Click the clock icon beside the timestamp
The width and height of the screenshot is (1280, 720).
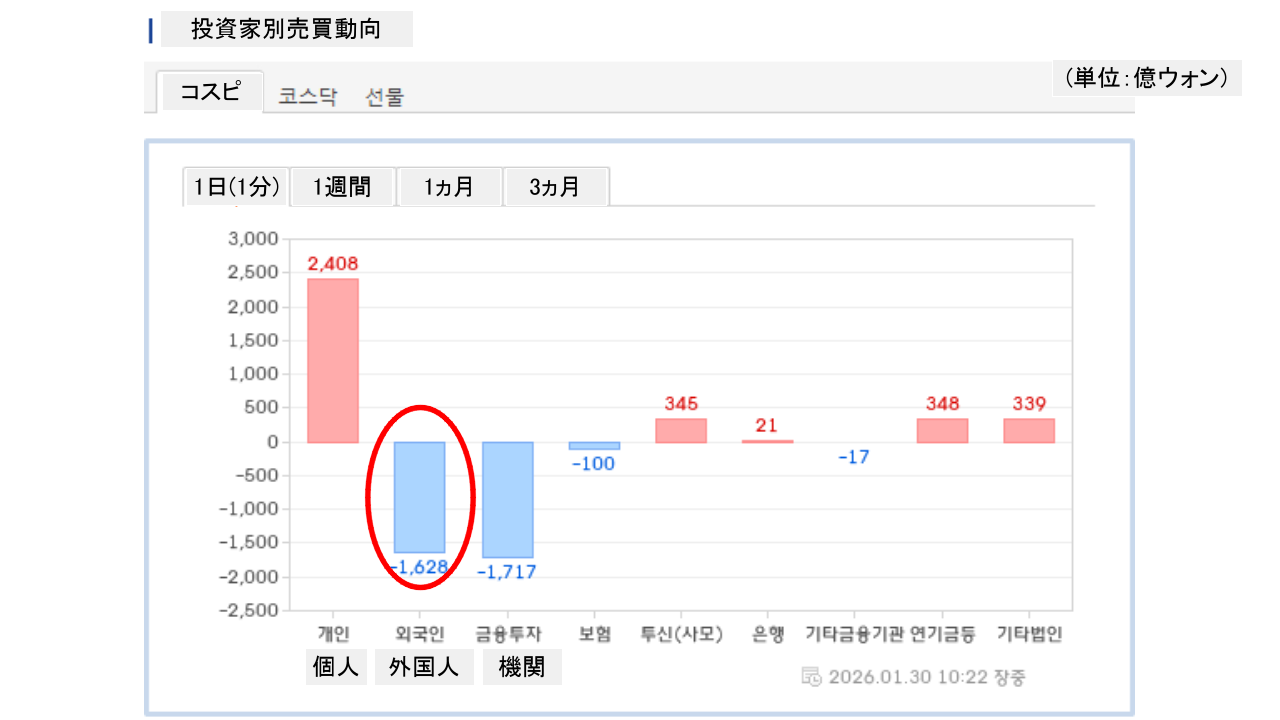point(812,677)
